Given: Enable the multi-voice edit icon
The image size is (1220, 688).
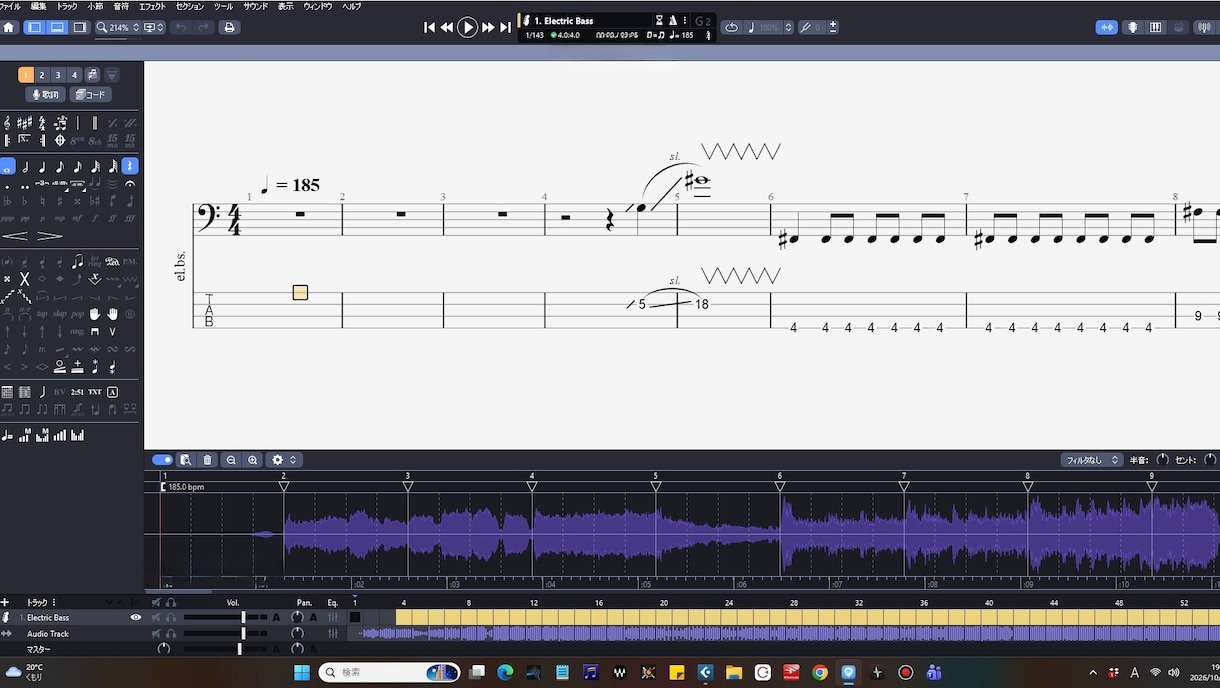Looking at the screenshot, I should (x=92, y=75).
